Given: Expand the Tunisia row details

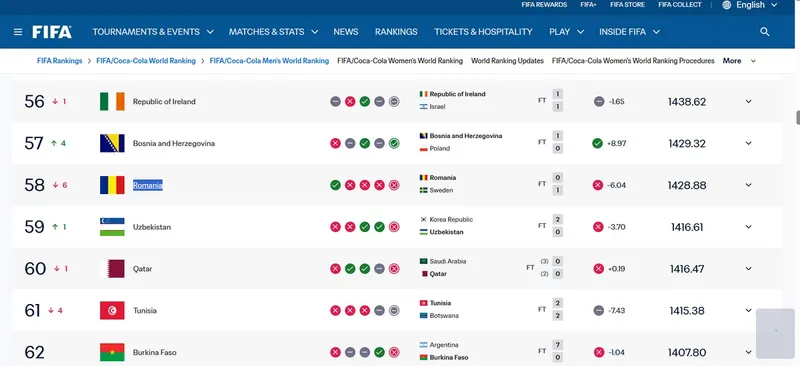Looking at the screenshot, I should pos(748,310).
